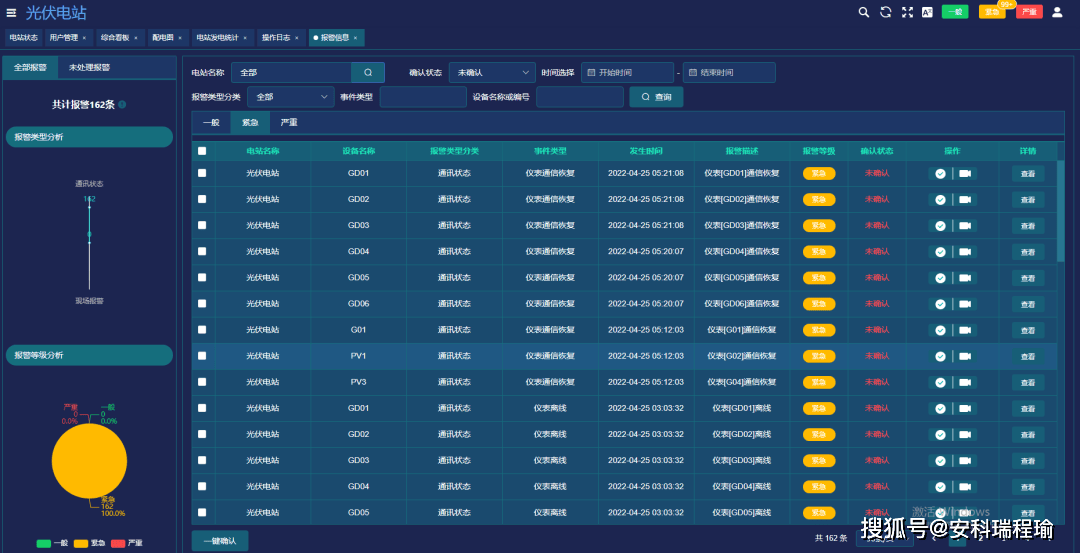Confirm alarm in GD02 05:21:08 row
Image resolution: width=1080 pixels, height=553 pixels.
coord(940,200)
